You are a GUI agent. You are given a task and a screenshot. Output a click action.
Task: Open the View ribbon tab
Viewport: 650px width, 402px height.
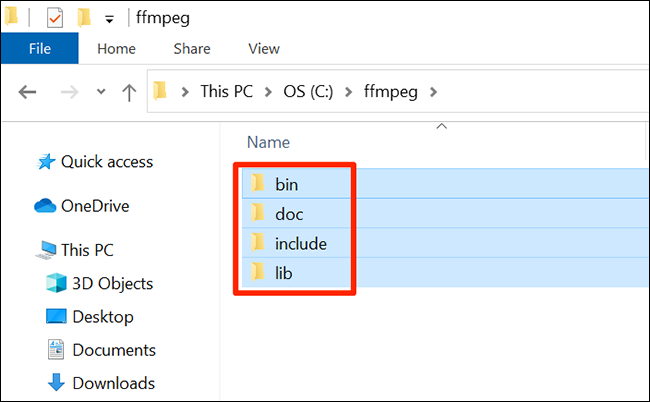(x=264, y=47)
